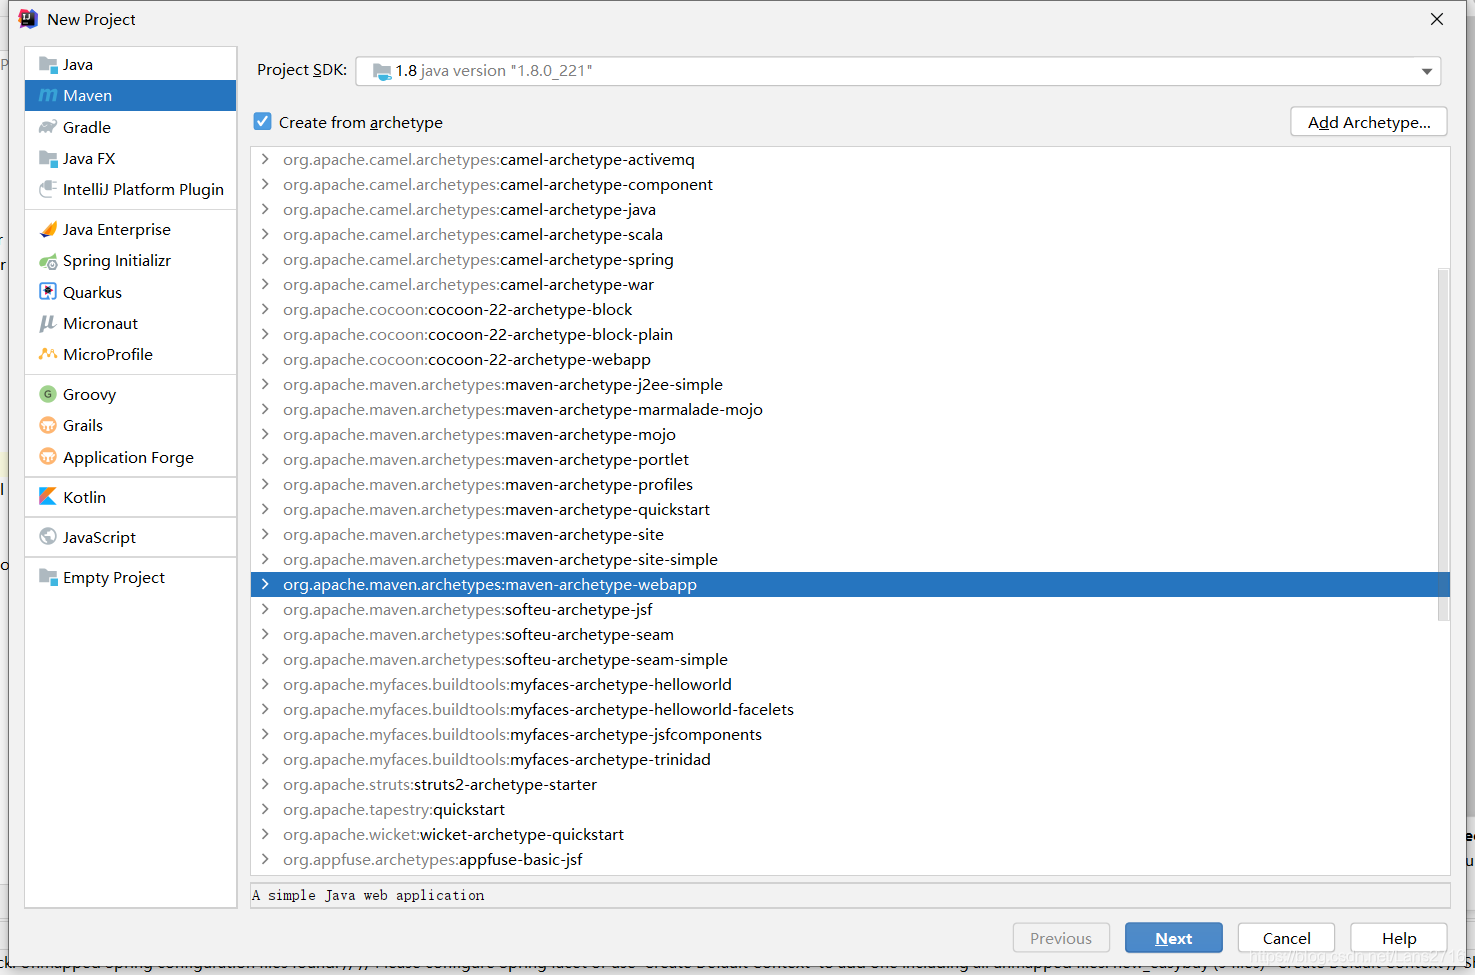Open the IntelliJ Platform Plugin category
1475x975 pixels.
click(x=143, y=189)
